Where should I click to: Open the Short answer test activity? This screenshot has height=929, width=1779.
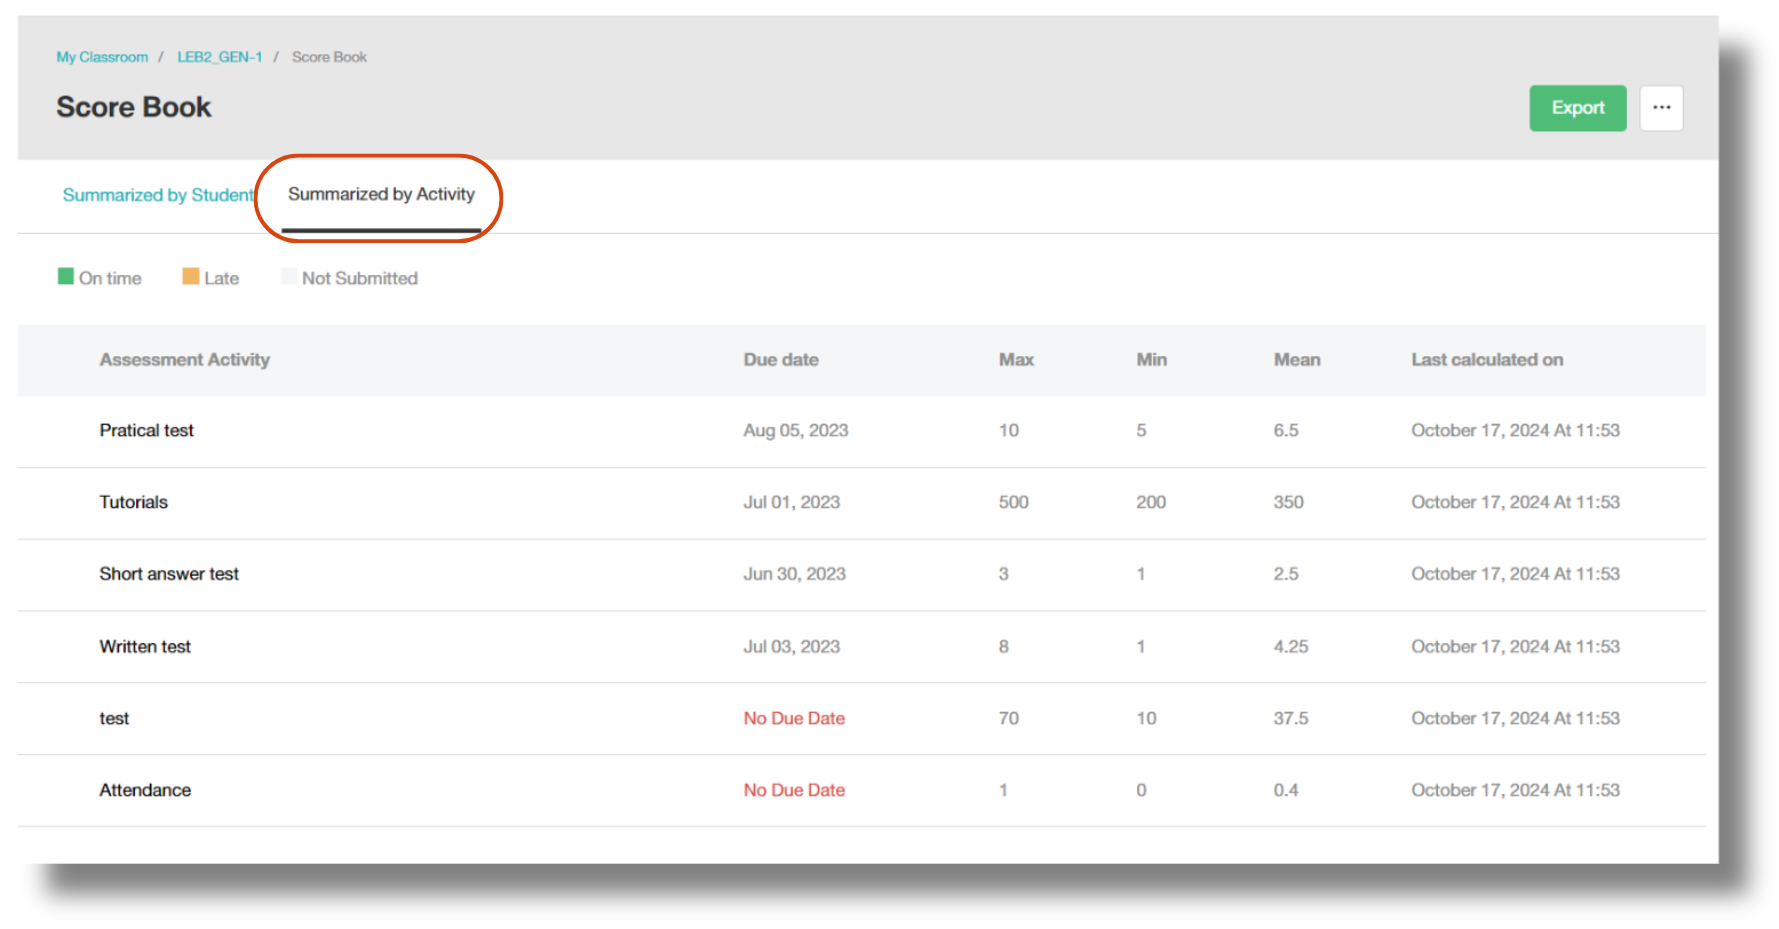pyautogui.click(x=168, y=574)
